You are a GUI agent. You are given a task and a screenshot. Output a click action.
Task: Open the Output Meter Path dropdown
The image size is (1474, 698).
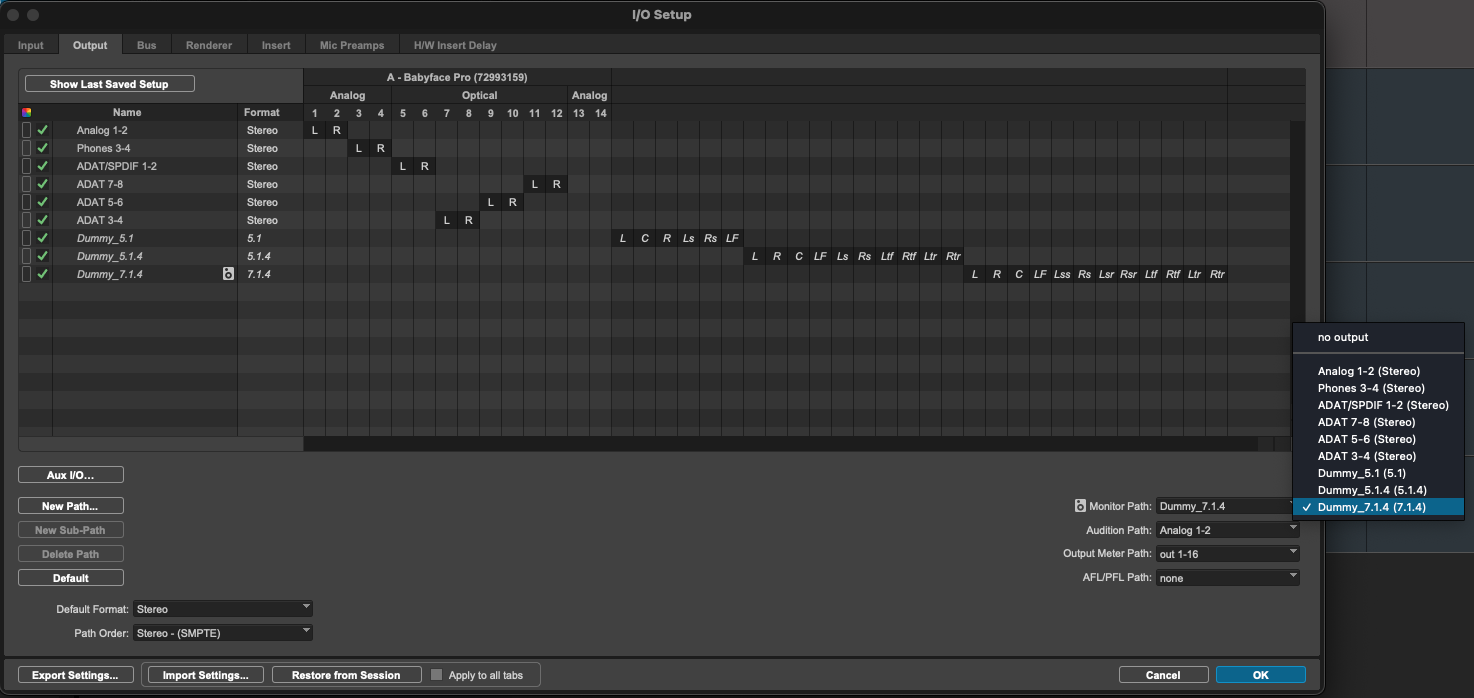pos(1227,554)
